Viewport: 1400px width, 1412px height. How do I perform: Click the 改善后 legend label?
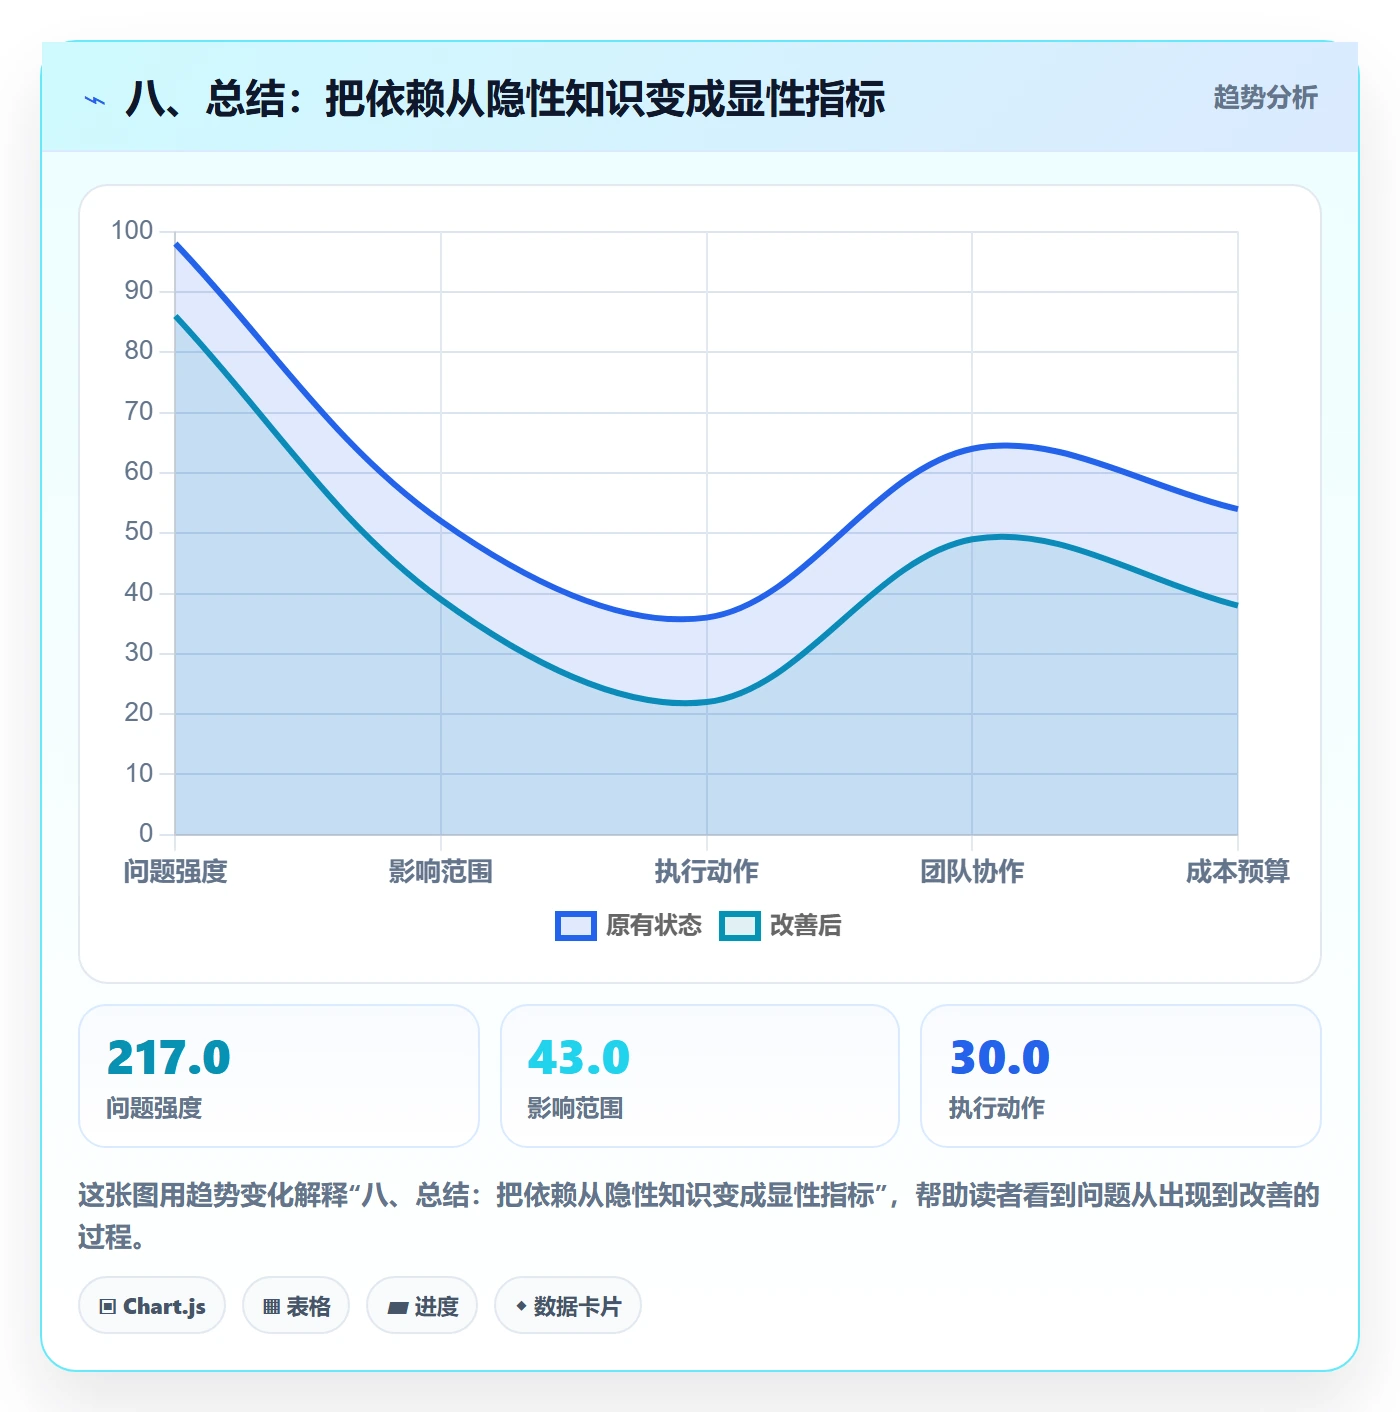coord(806,926)
